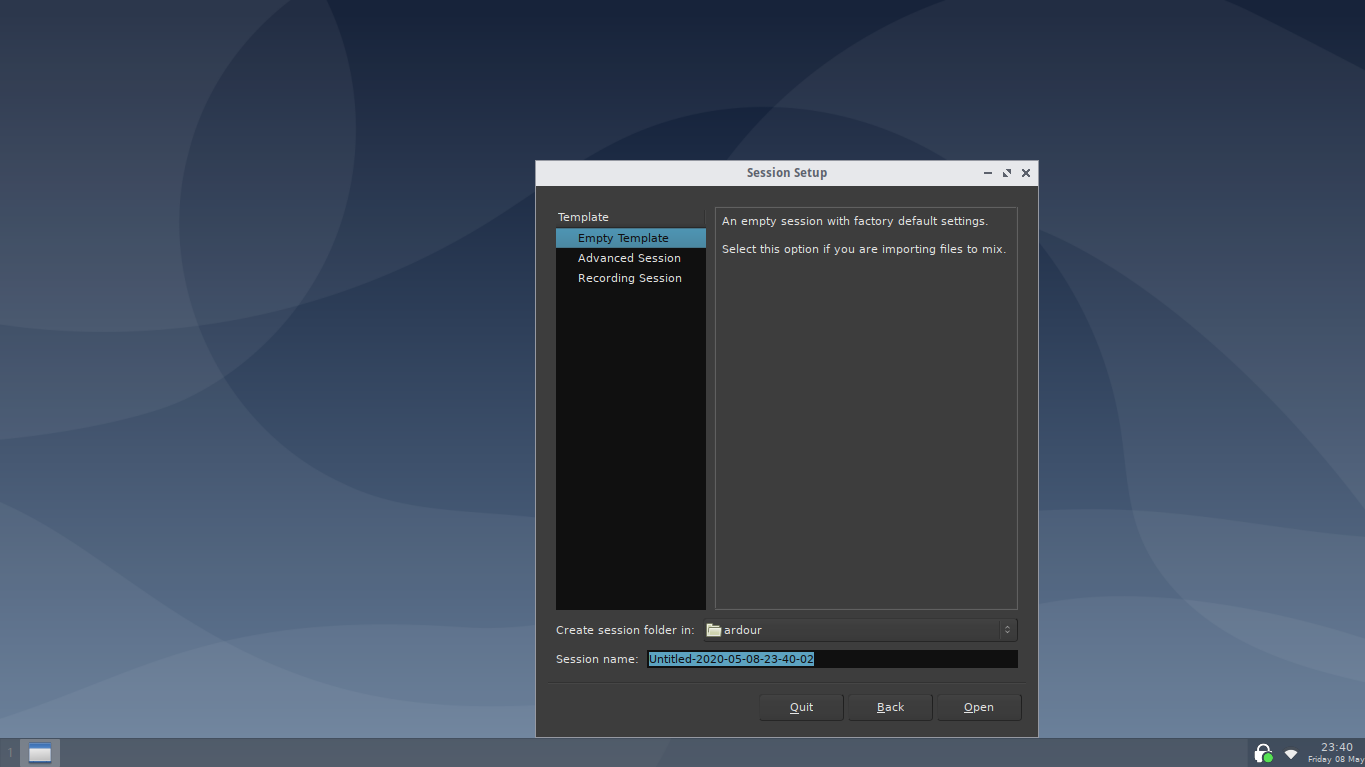Choose the Advanced Session template
Viewport: 1365px width, 767px height.
tap(629, 258)
